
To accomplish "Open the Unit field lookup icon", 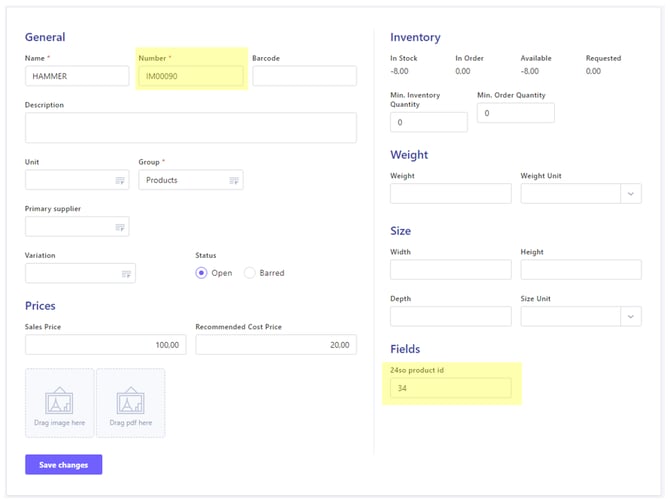I will point(120,180).
